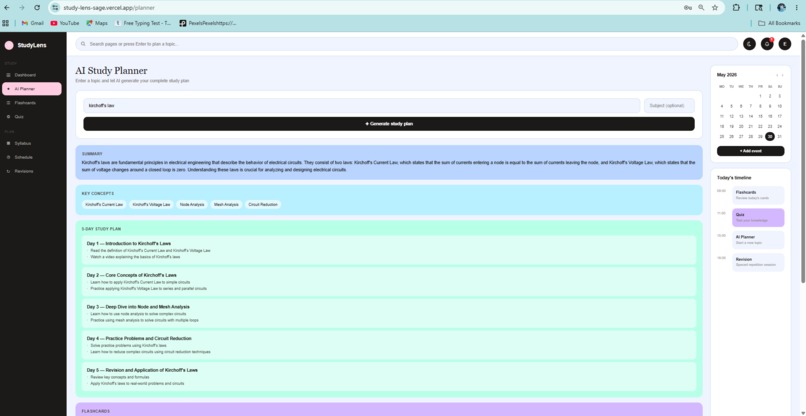
Task: Open the Maps bookmark
Action: pyautogui.click(x=97, y=23)
